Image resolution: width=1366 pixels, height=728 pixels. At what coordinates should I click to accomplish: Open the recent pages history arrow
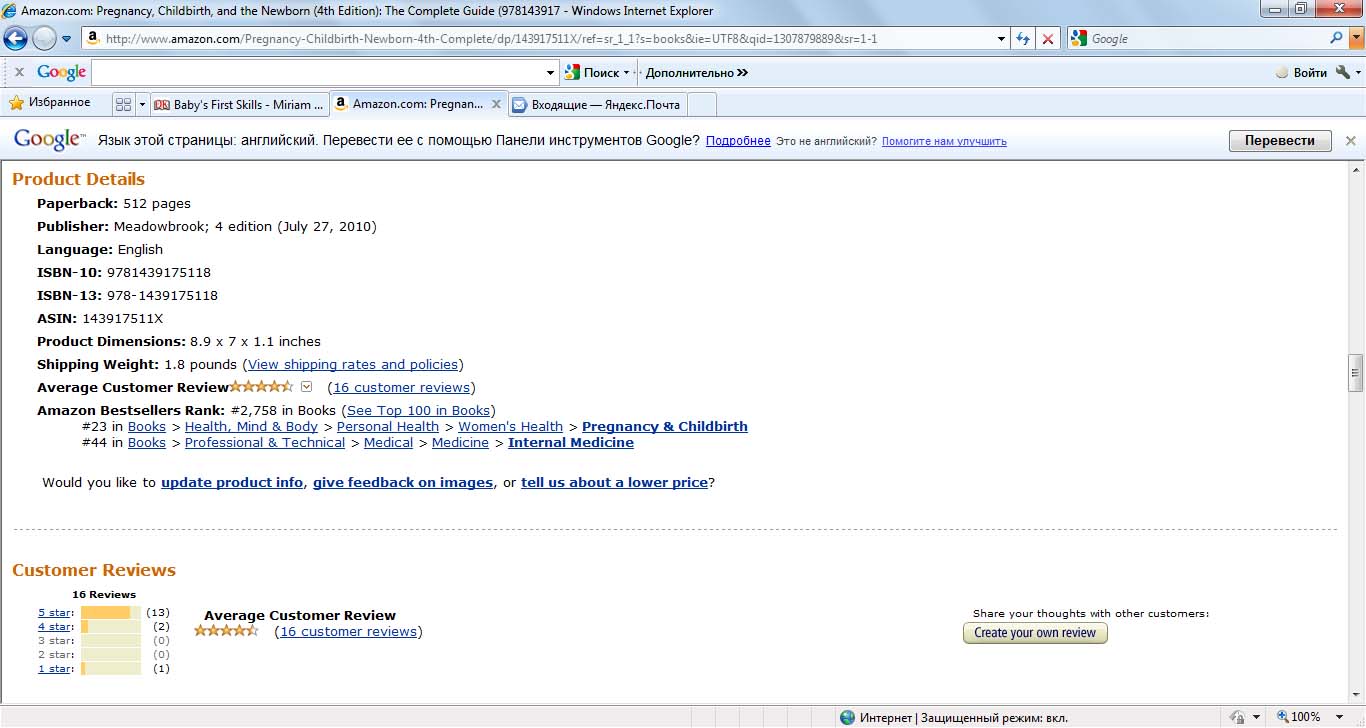coord(66,39)
